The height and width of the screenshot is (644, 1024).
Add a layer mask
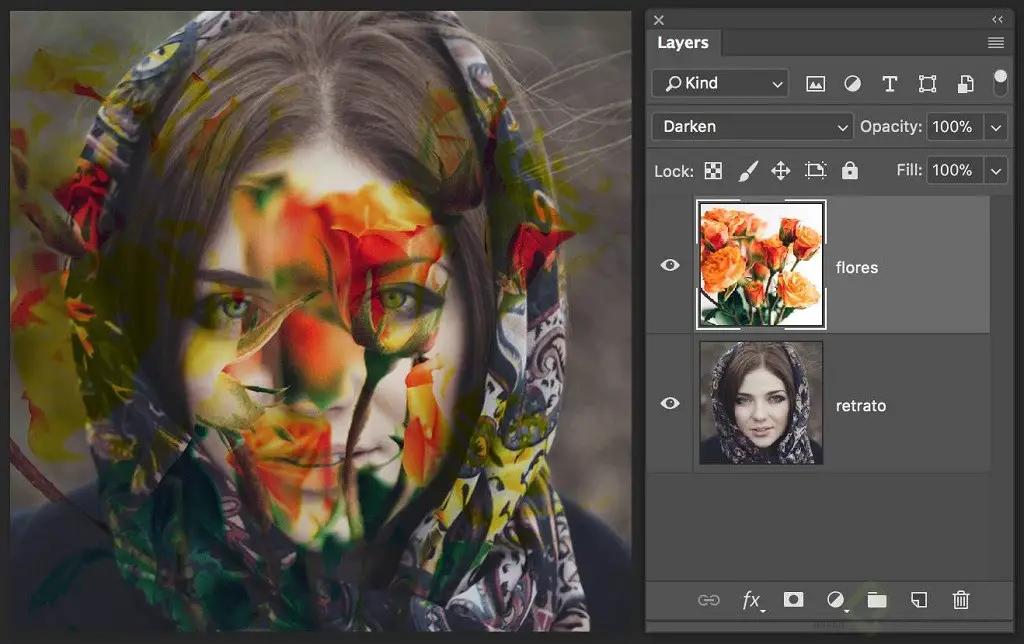point(793,600)
